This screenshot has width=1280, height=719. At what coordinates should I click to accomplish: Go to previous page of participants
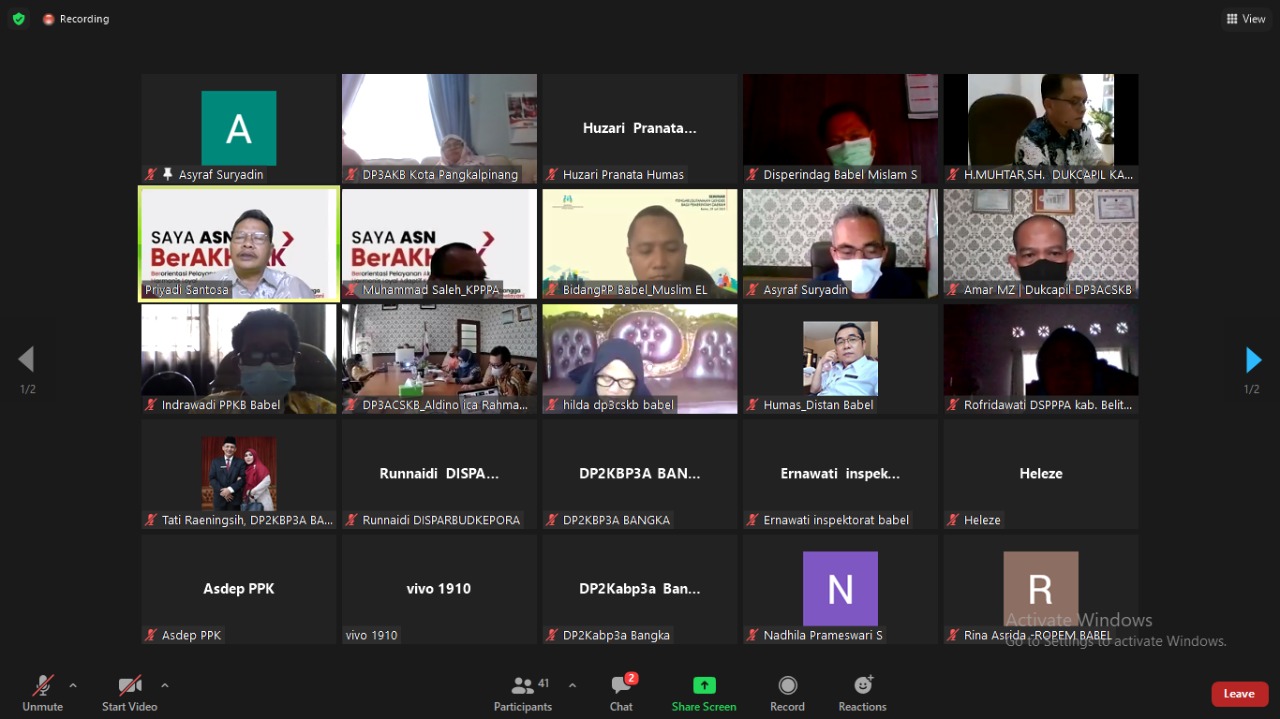coord(27,360)
